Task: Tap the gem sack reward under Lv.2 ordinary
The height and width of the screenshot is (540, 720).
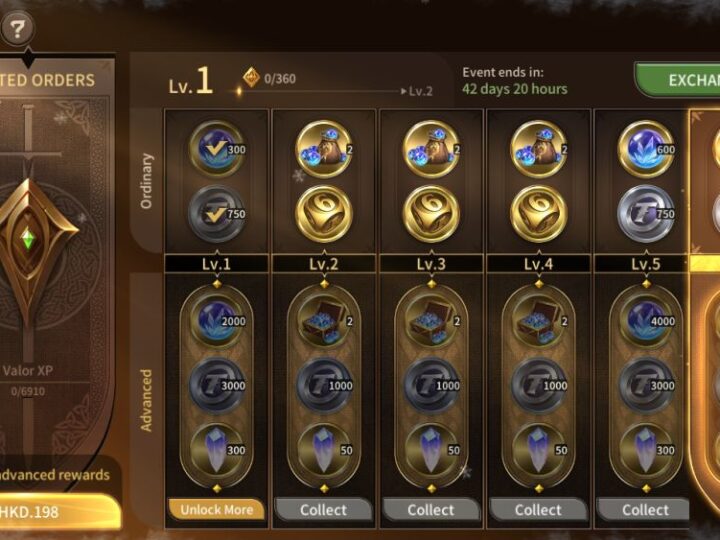Action: [324, 149]
